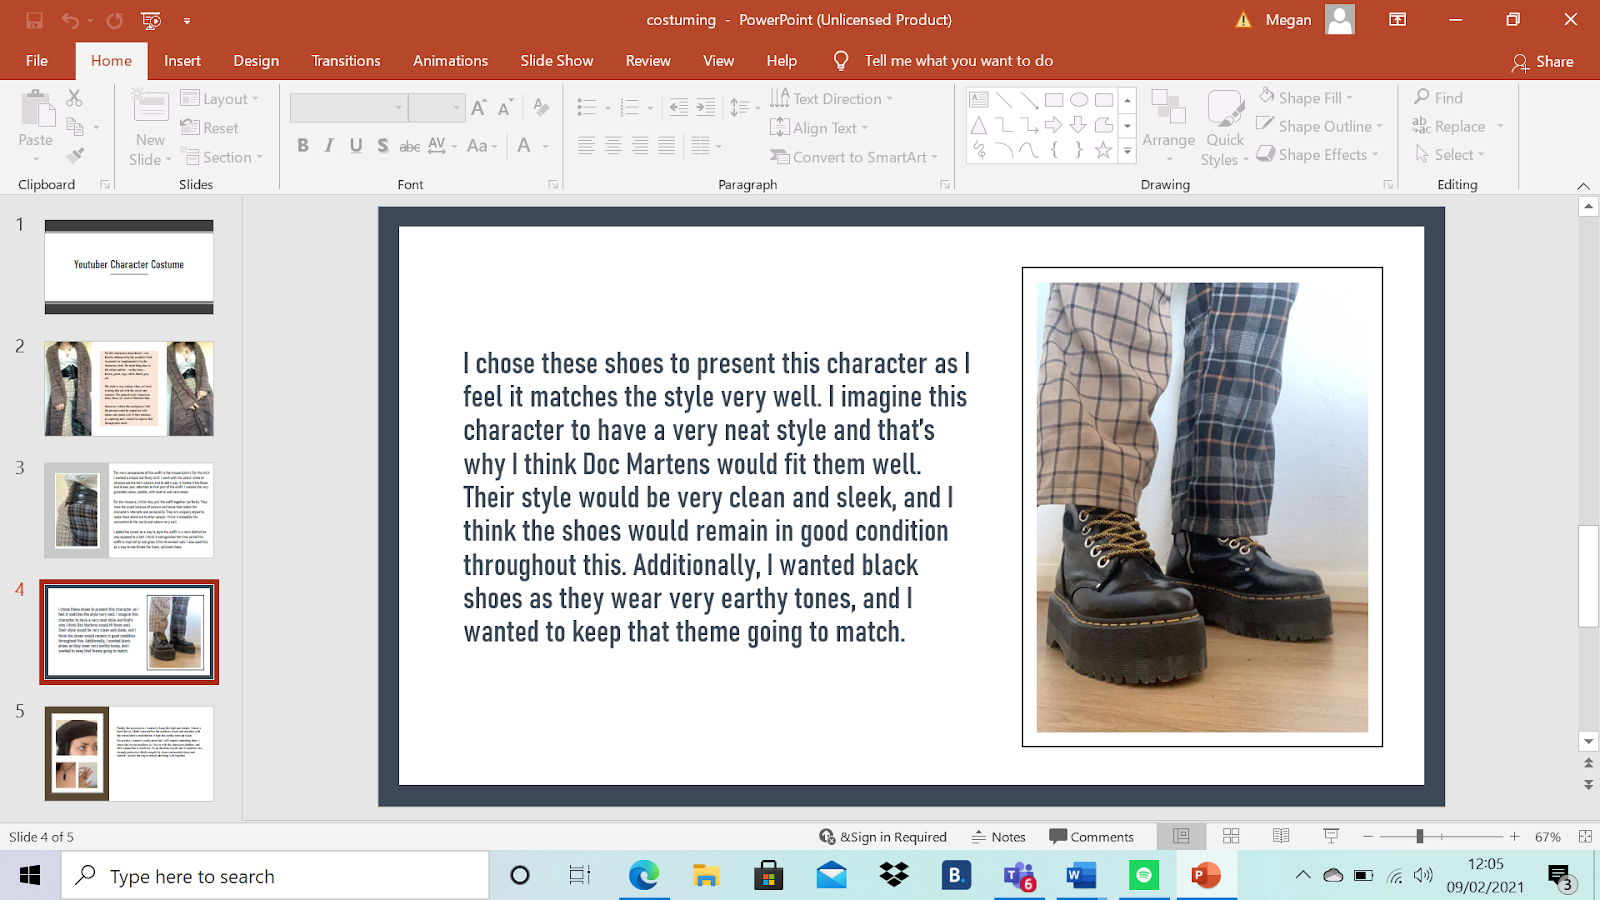Click the Reset slide button
The image size is (1600, 900).
click(x=210, y=128)
